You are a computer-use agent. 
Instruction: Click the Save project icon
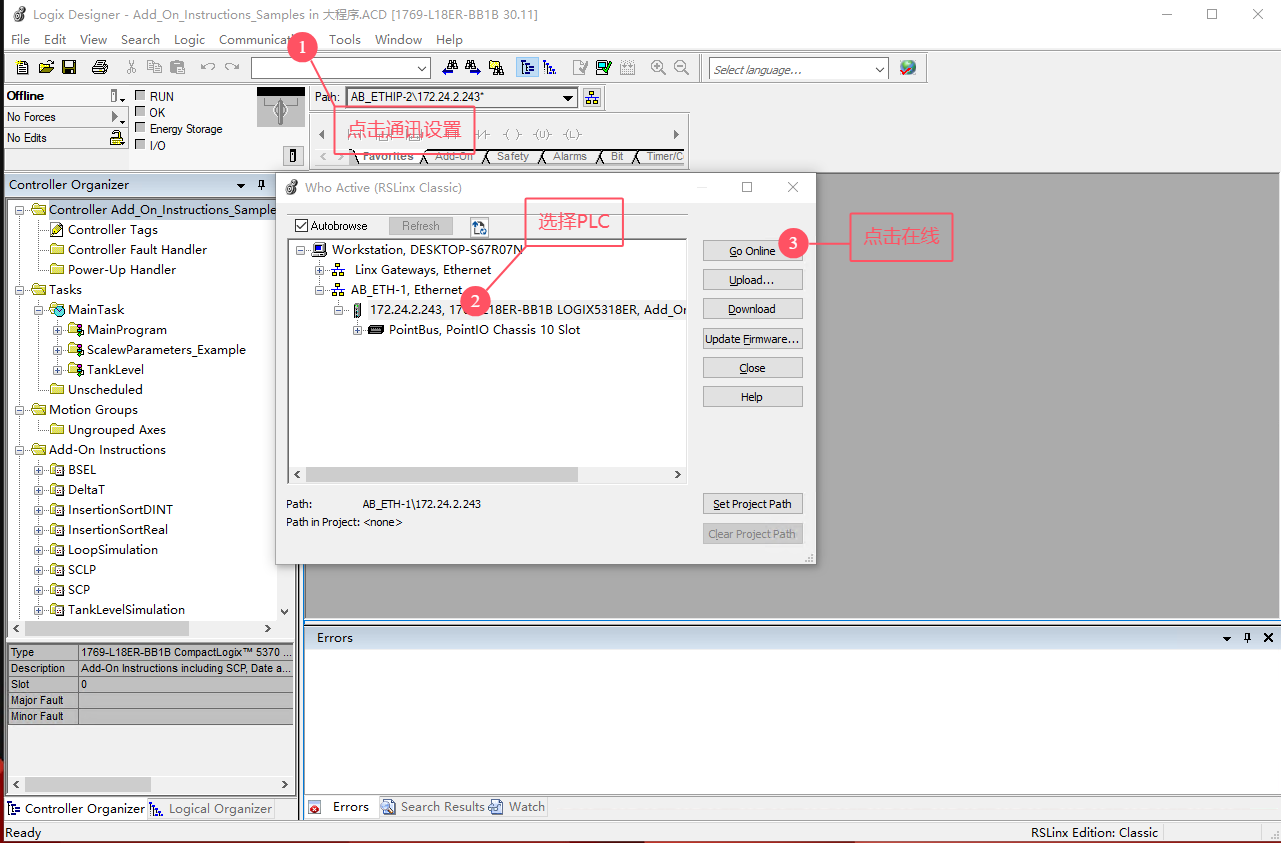(69, 68)
